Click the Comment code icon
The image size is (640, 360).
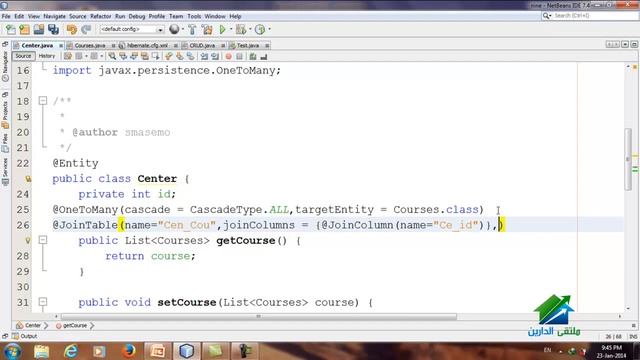[253, 56]
